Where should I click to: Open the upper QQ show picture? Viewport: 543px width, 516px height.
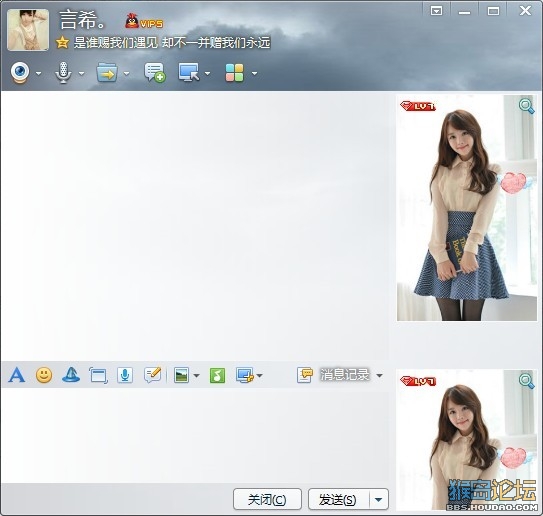(466, 208)
